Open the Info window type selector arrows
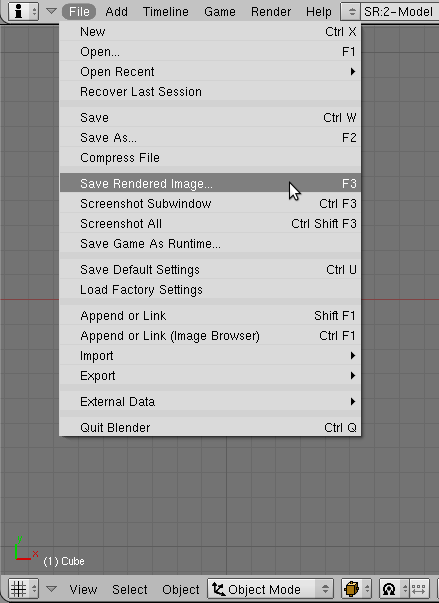Viewport: 439px width, 603px height. (x=34, y=11)
